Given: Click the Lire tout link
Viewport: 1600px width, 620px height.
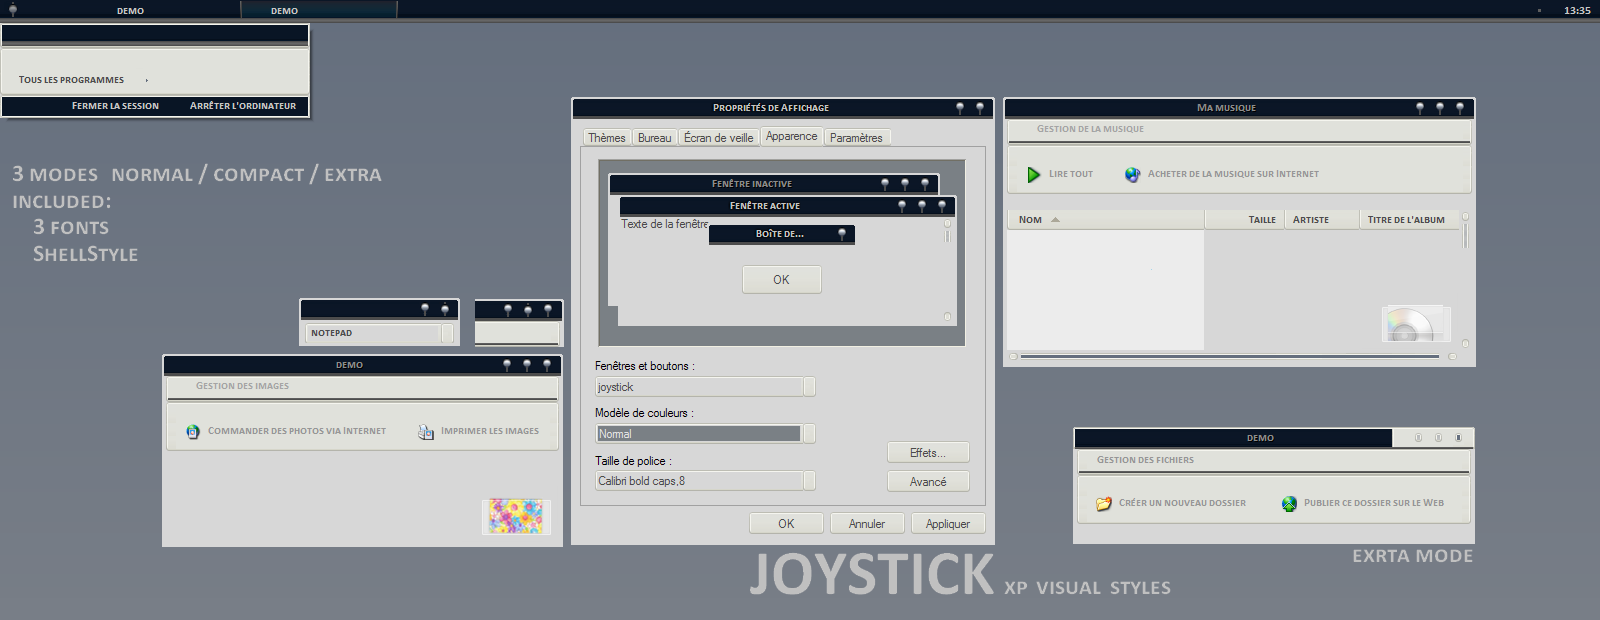Looking at the screenshot, I should pyautogui.click(x=1071, y=174).
